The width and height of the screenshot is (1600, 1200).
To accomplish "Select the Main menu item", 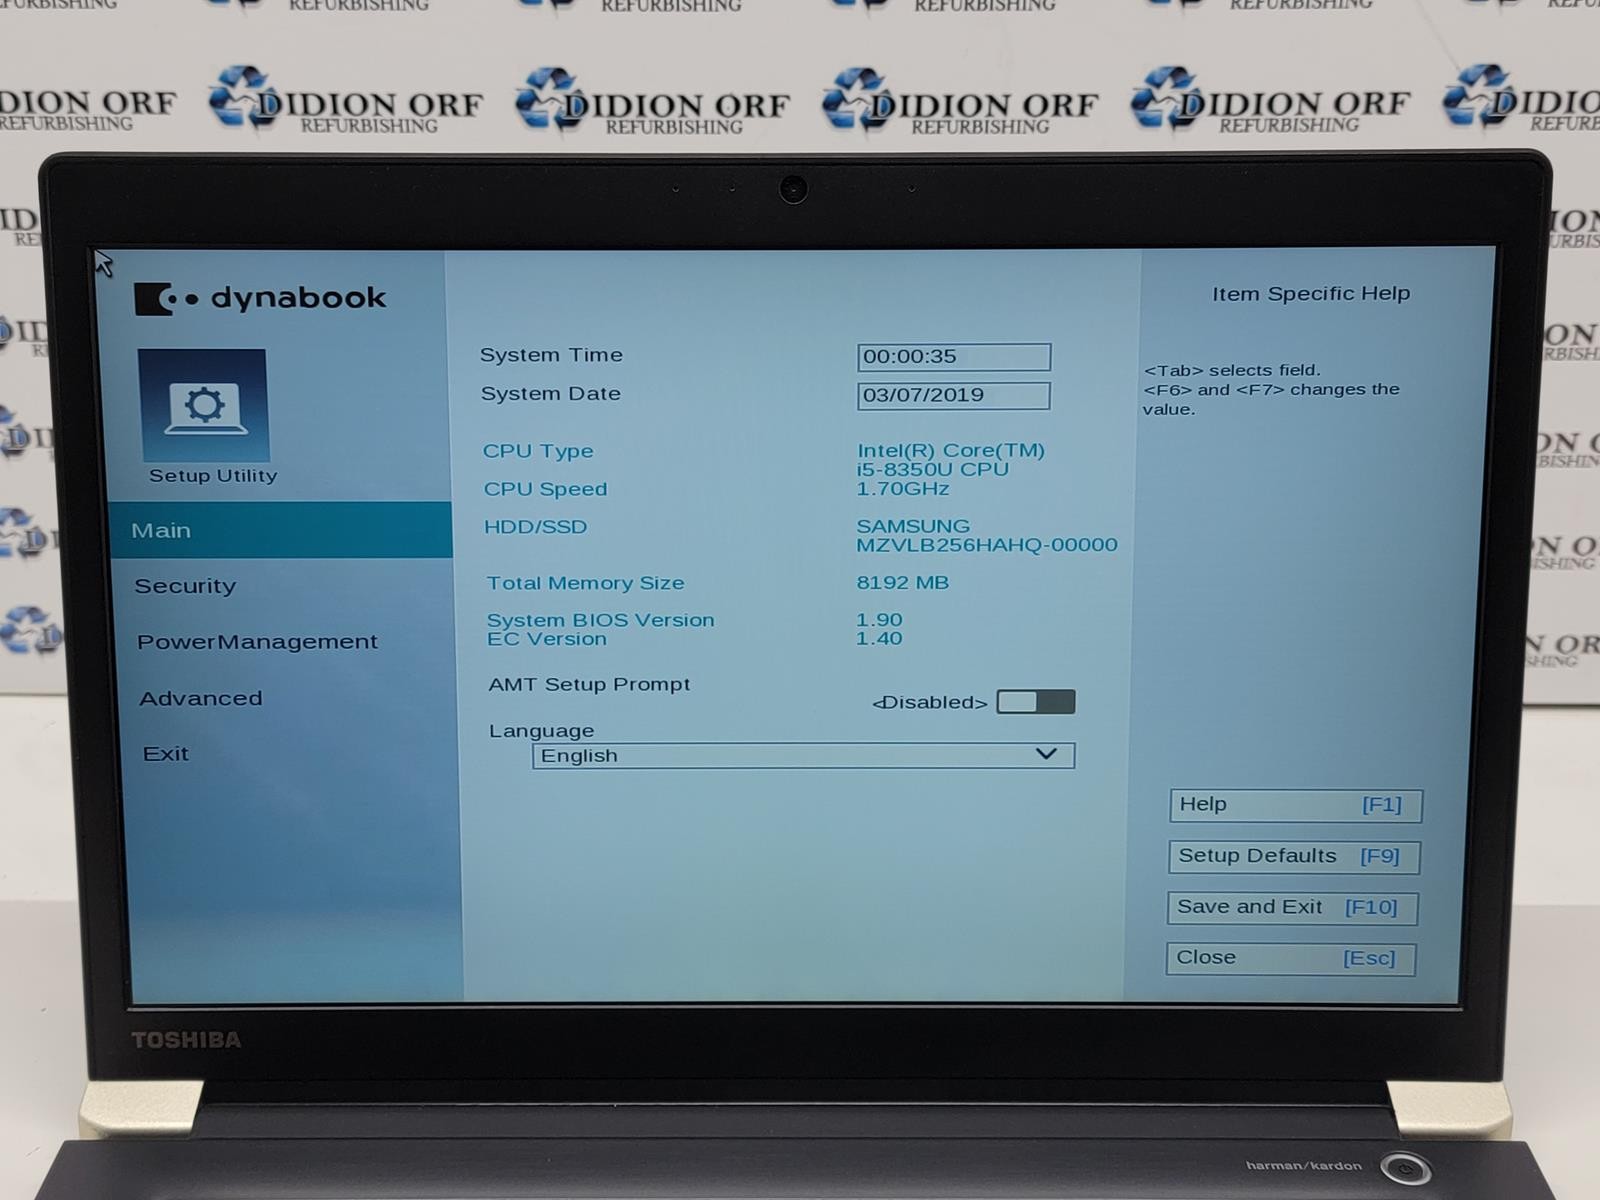I will [280, 530].
